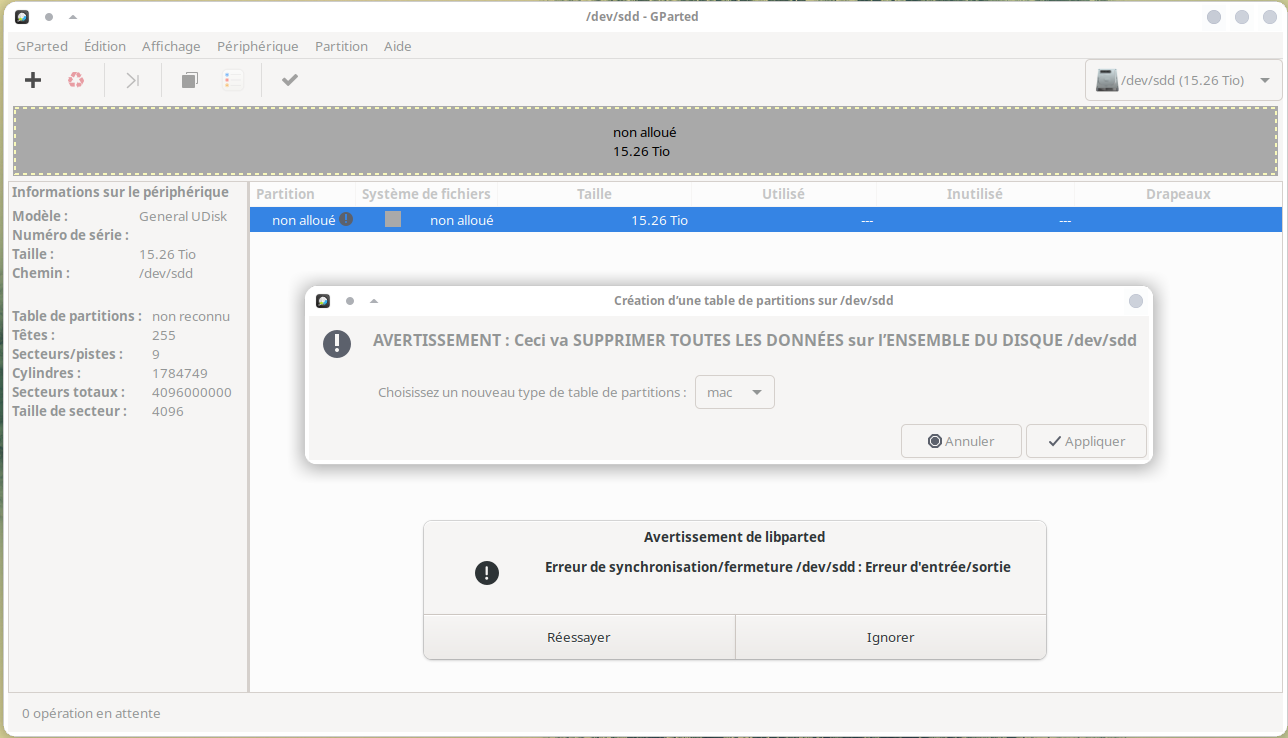Image resolution: width=1288 pixels, height=738 pixels.
Task: Click the main window title bar up-arrow icon
Action: pyautogui.click(x=73, y=17)
